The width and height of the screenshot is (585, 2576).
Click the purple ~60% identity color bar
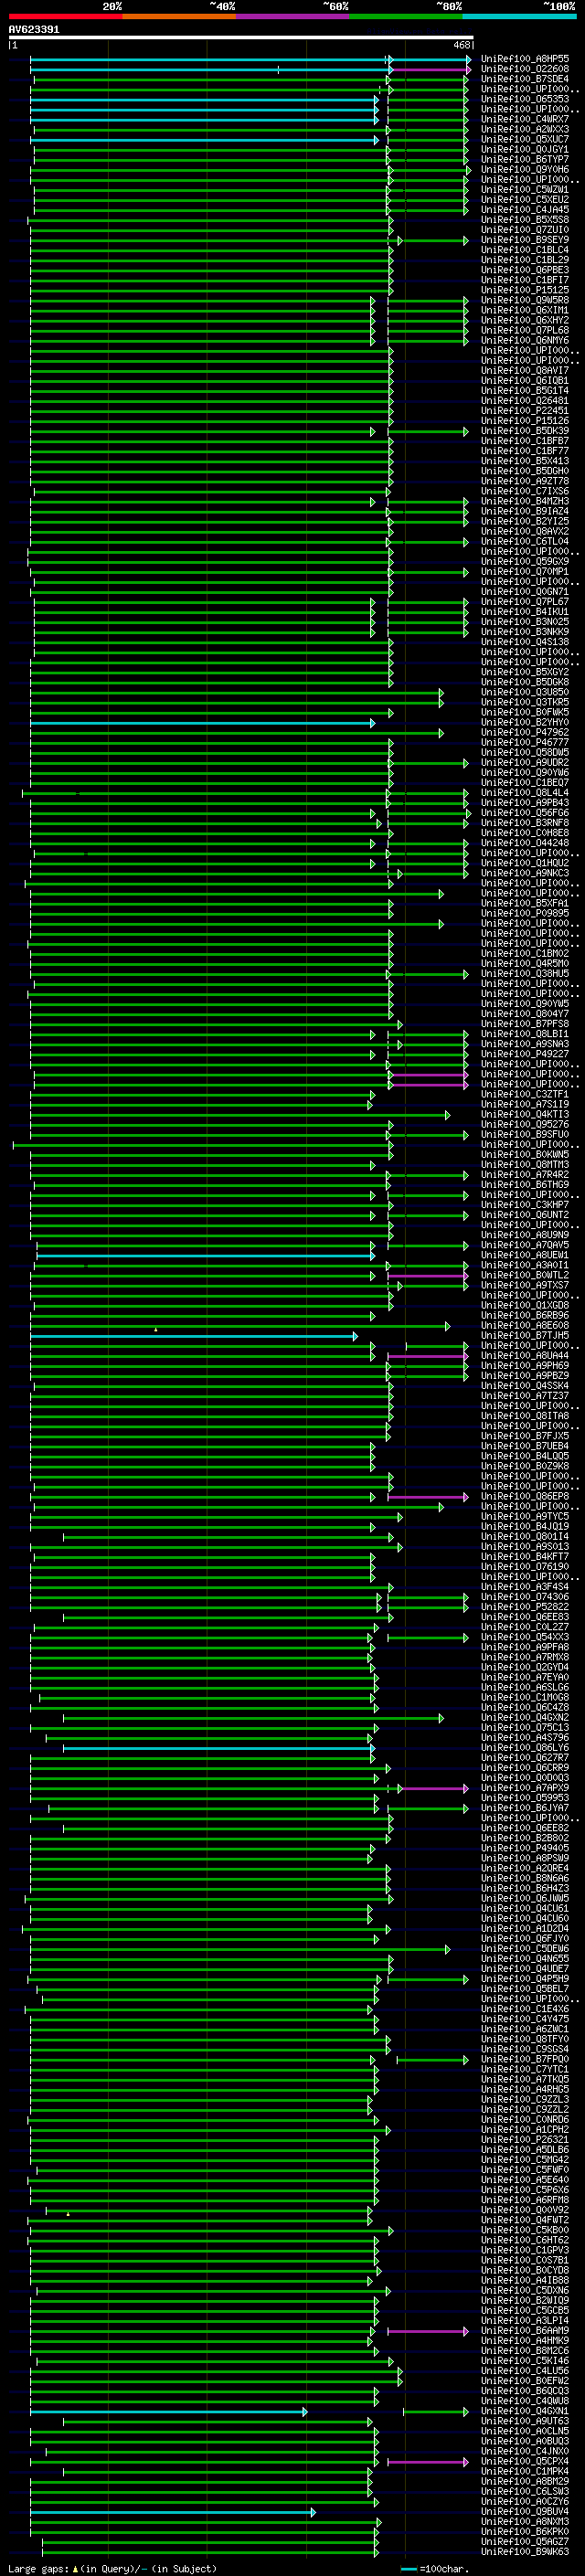pyautogui.click(x=292, y=16)
